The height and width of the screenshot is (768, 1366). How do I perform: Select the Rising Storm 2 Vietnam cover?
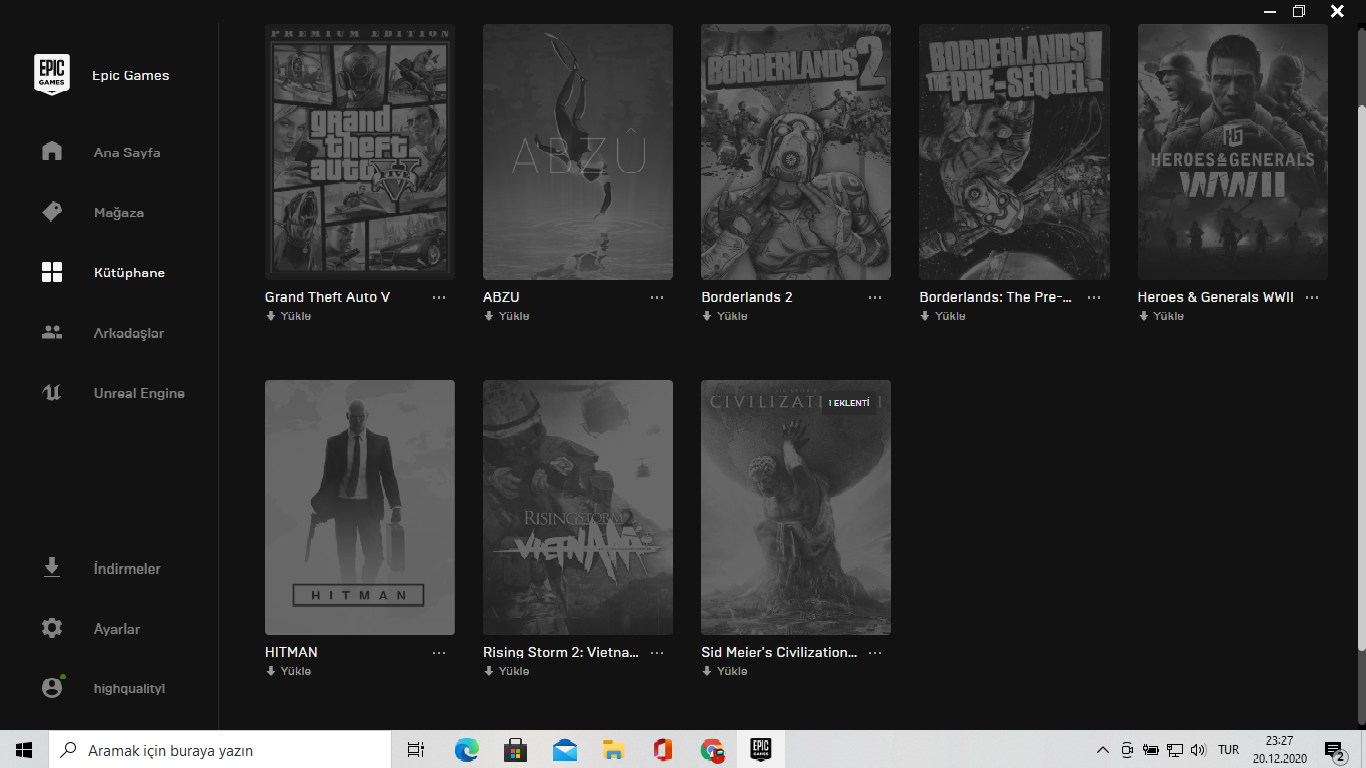coord(578,507)
